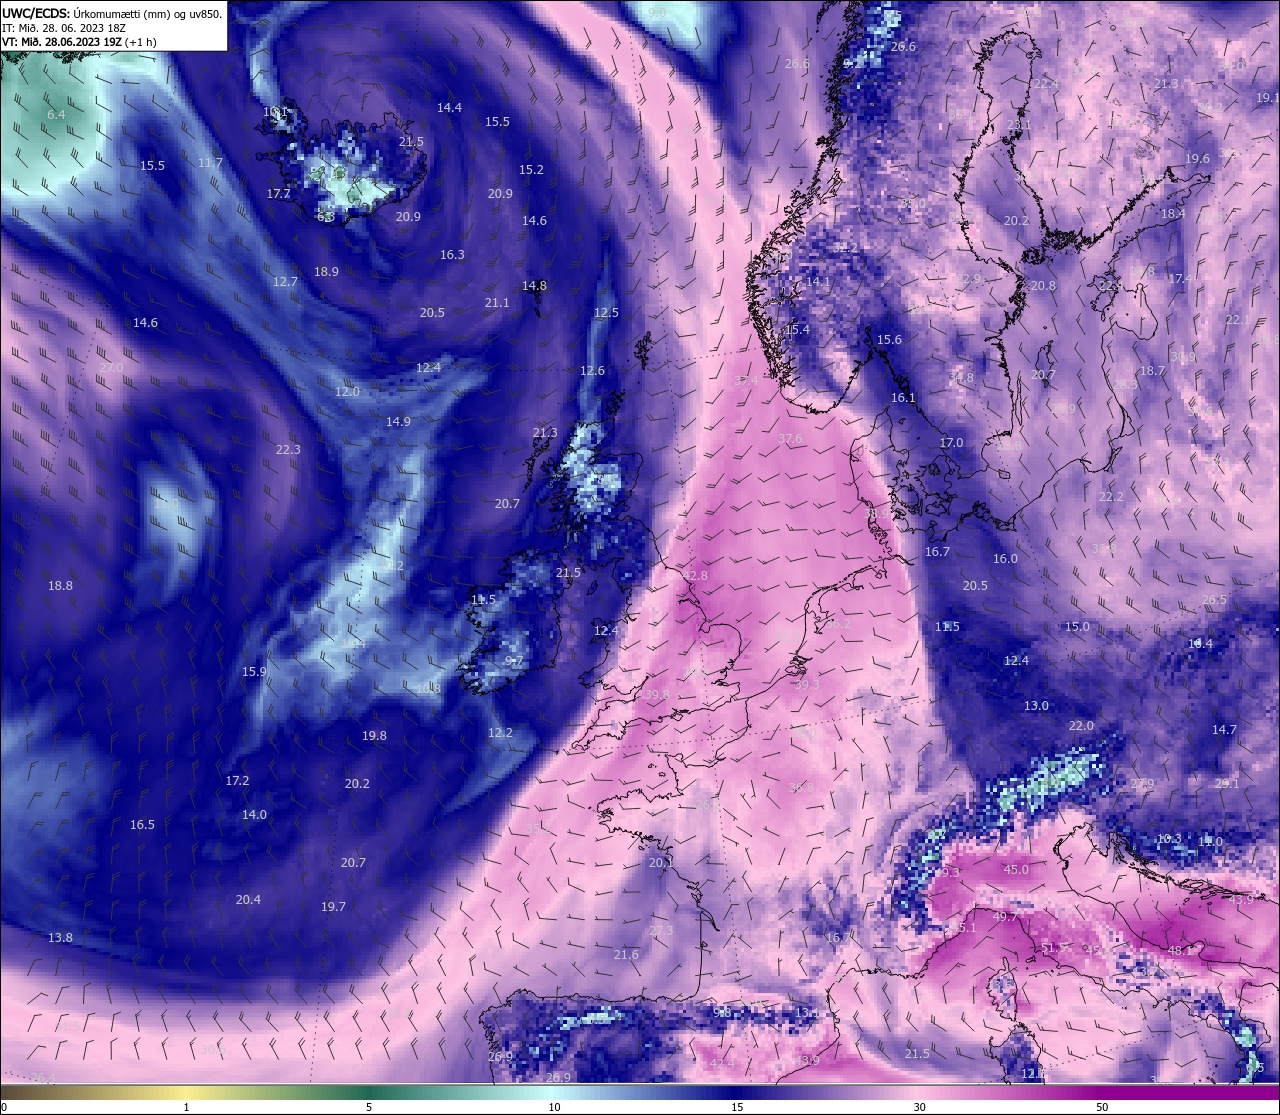The width and height of the screenshot is (1280, 1115).
Task: Click the map value '14.4'
Action: [x=449, y=108]
